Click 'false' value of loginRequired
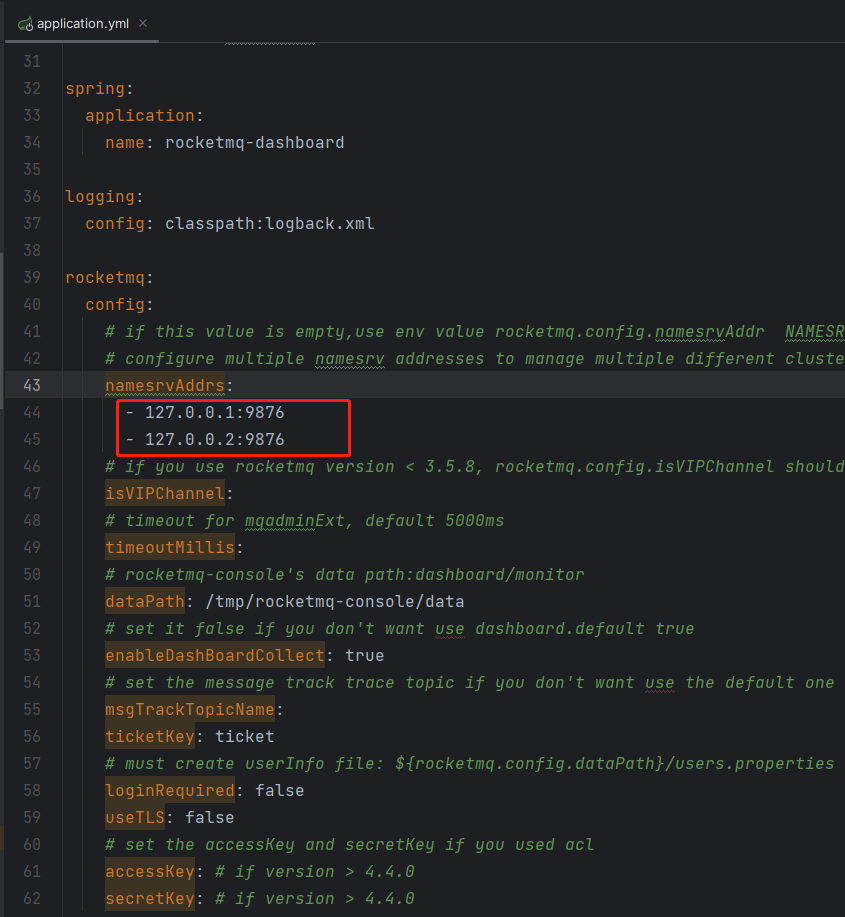This screenshot has height=917, width=845. coord(280,791)
